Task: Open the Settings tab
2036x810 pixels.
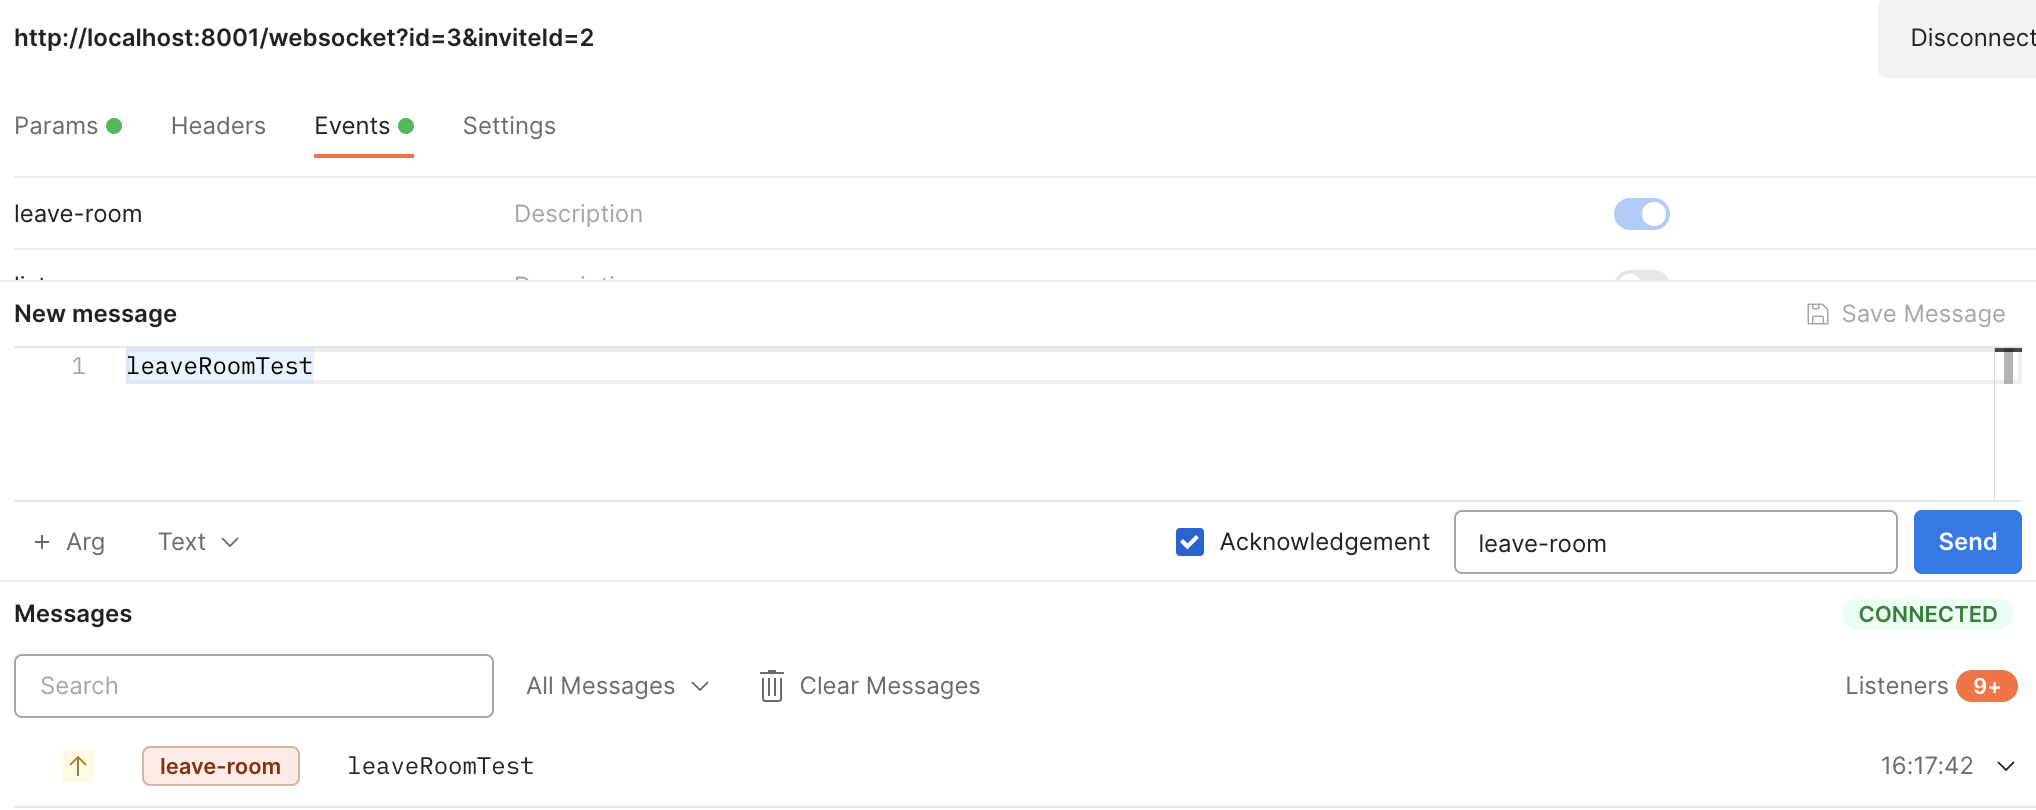Action: (509, 126)
